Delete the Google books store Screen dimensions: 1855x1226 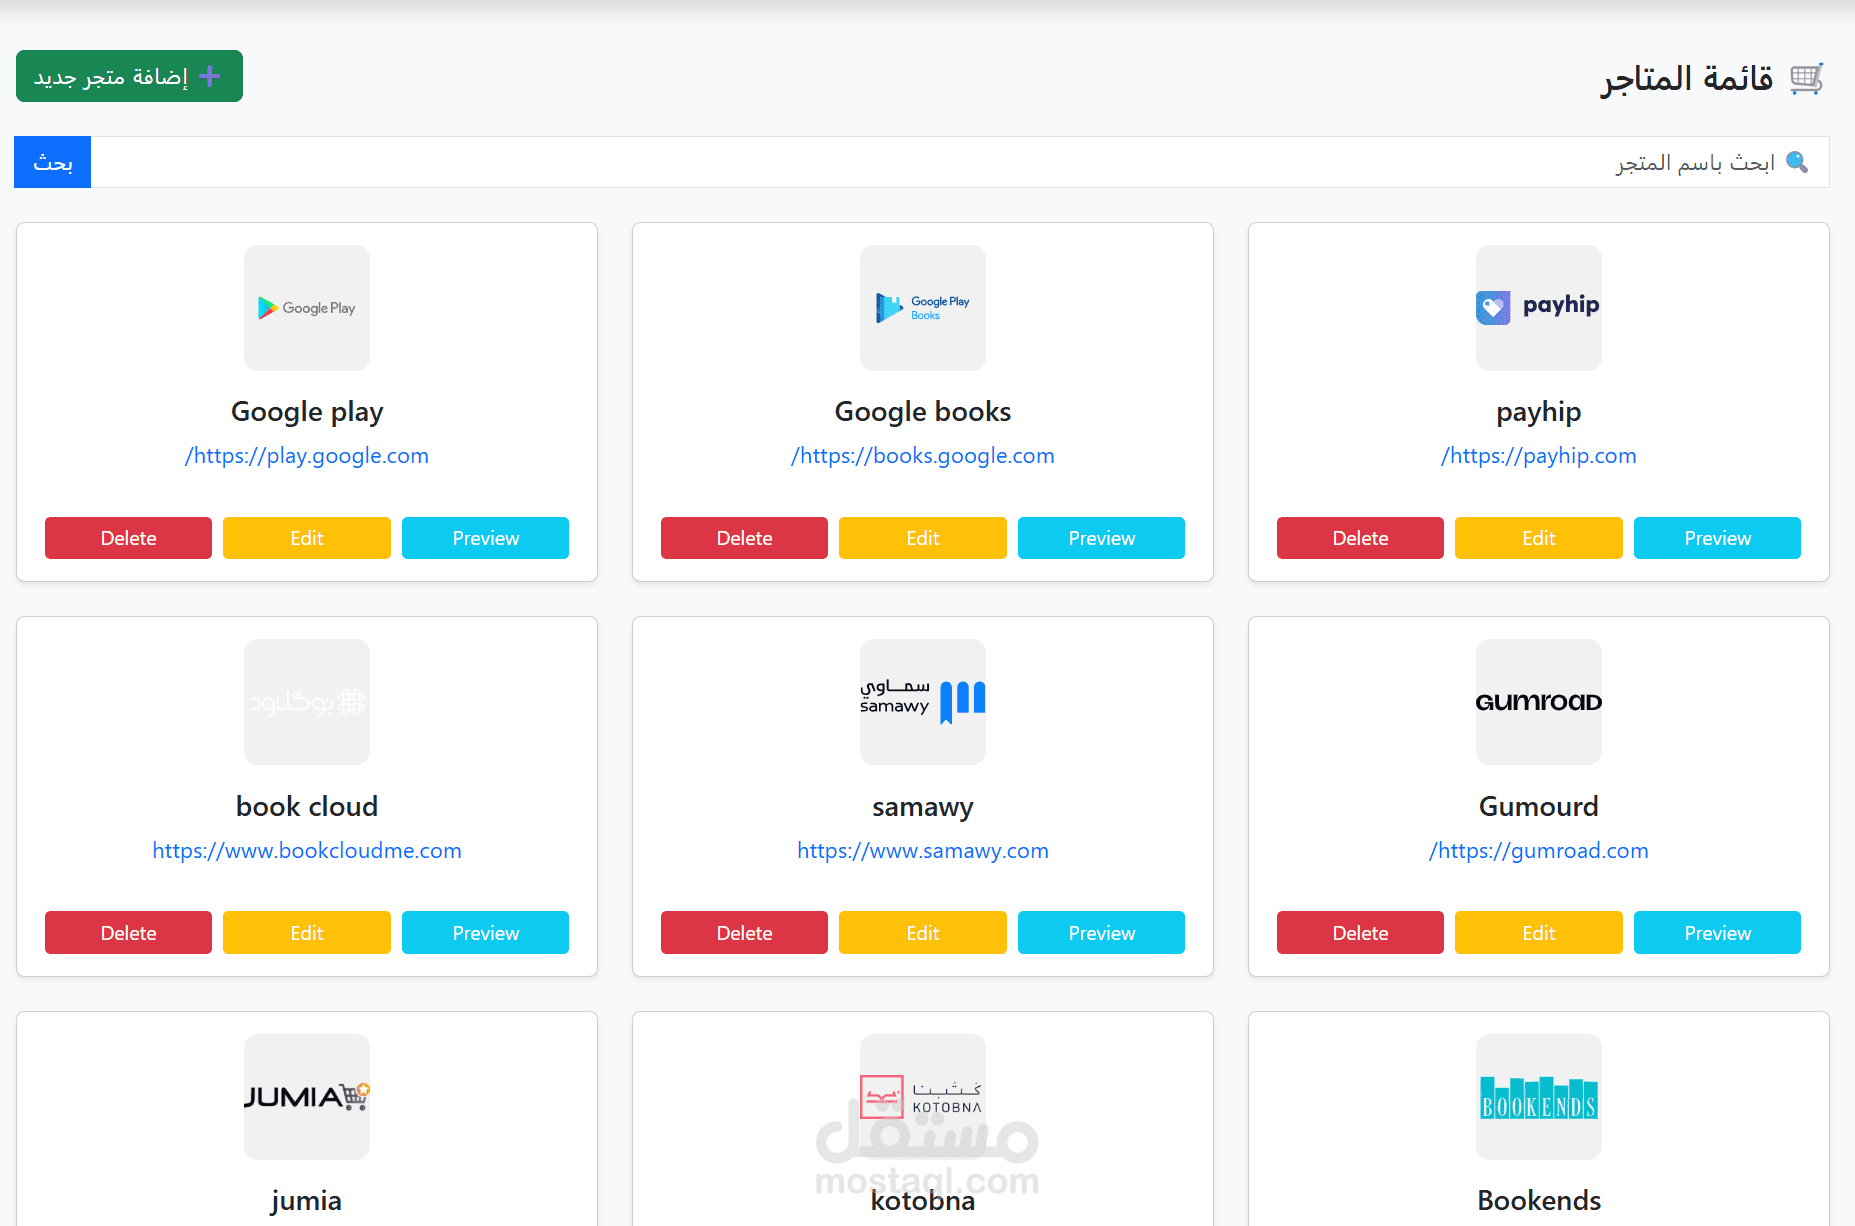[744, 538]
